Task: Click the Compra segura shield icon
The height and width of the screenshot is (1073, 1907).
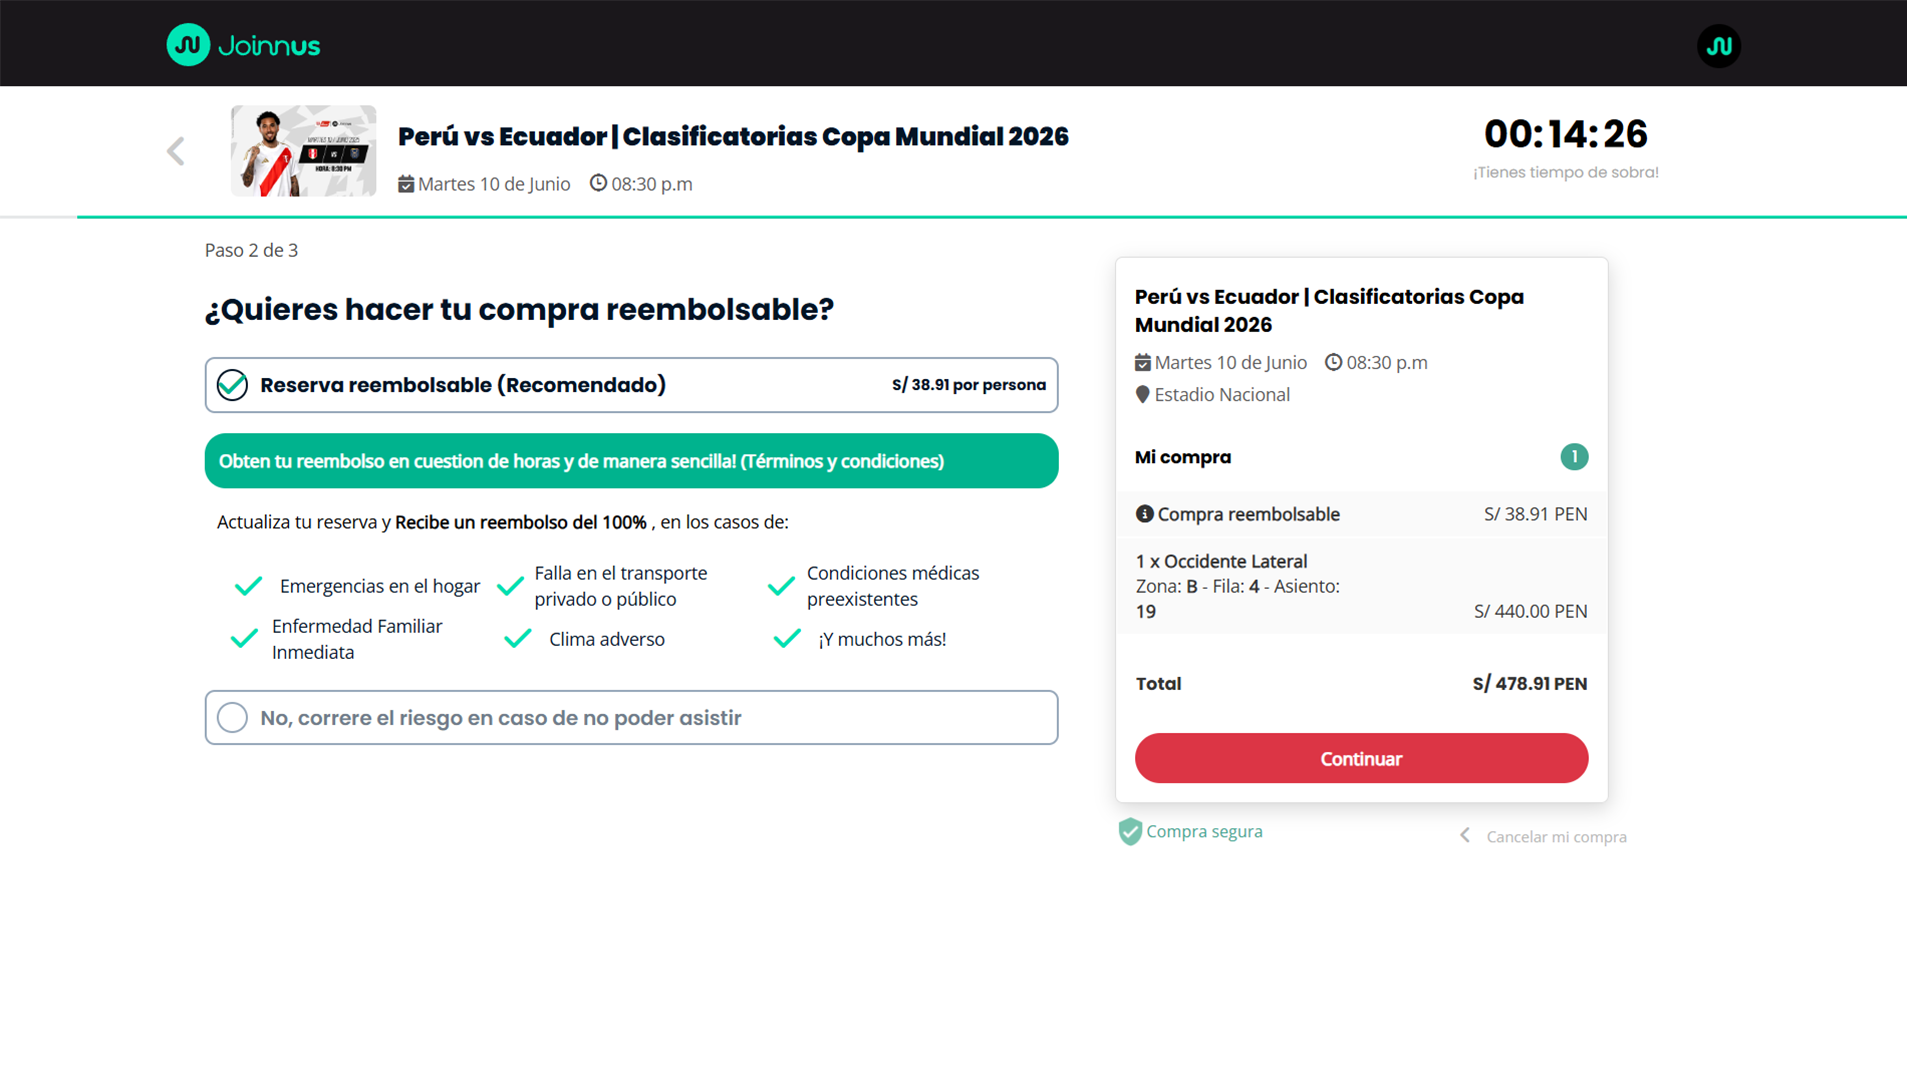Action: 1130,832
